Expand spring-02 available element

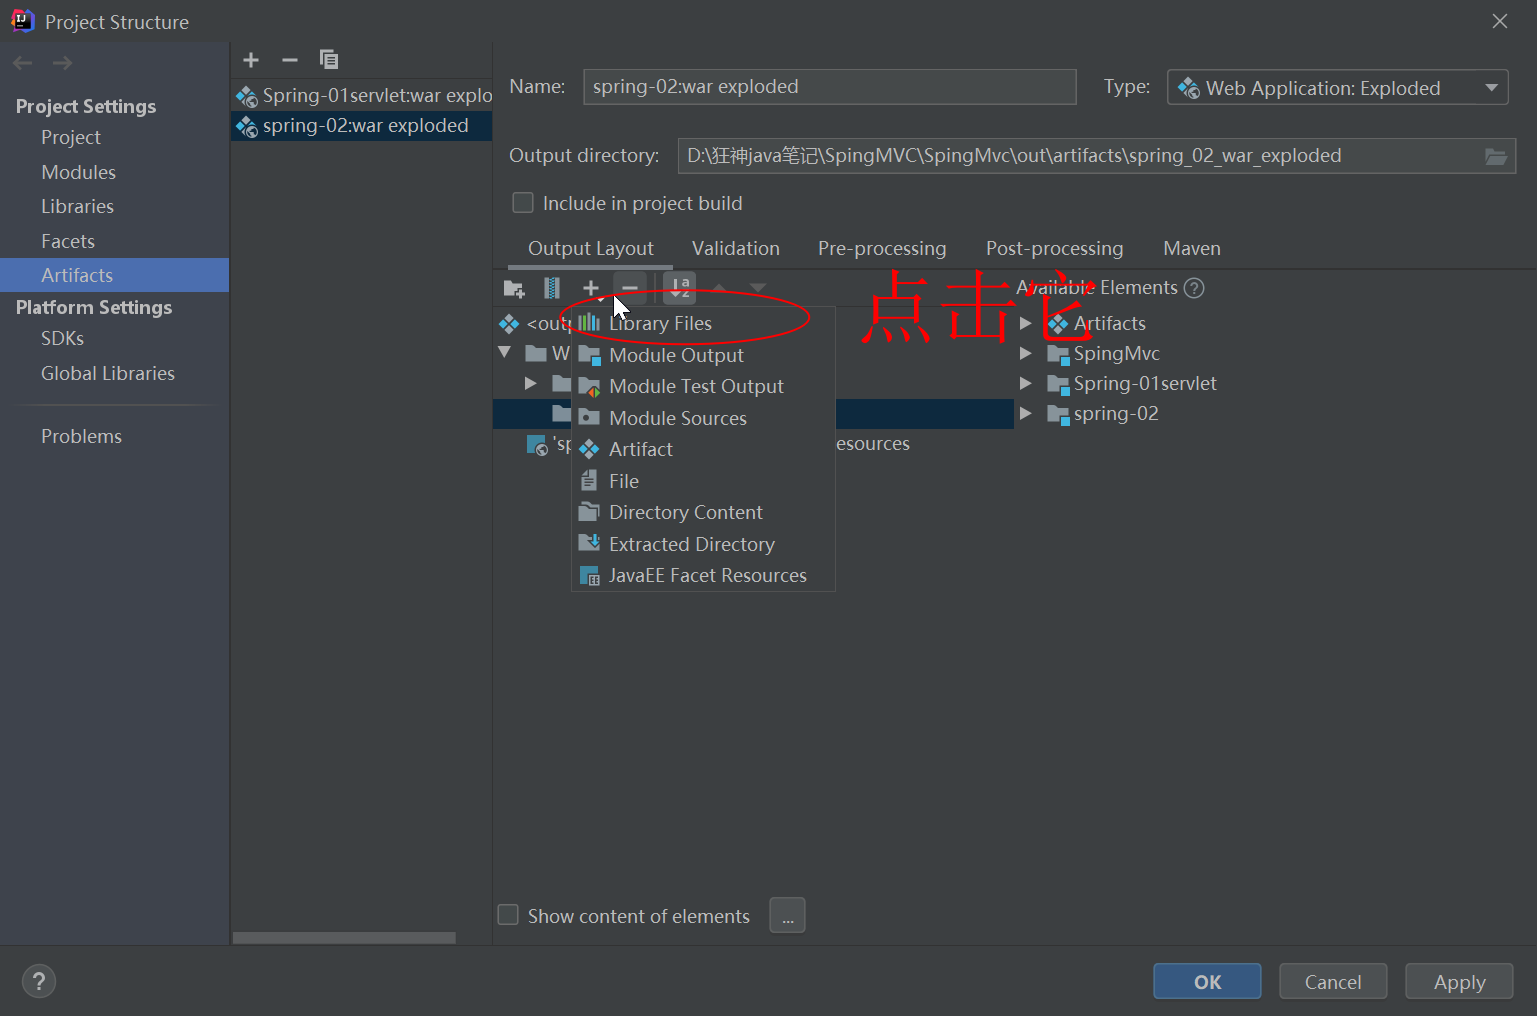(x=1025, y=414)
